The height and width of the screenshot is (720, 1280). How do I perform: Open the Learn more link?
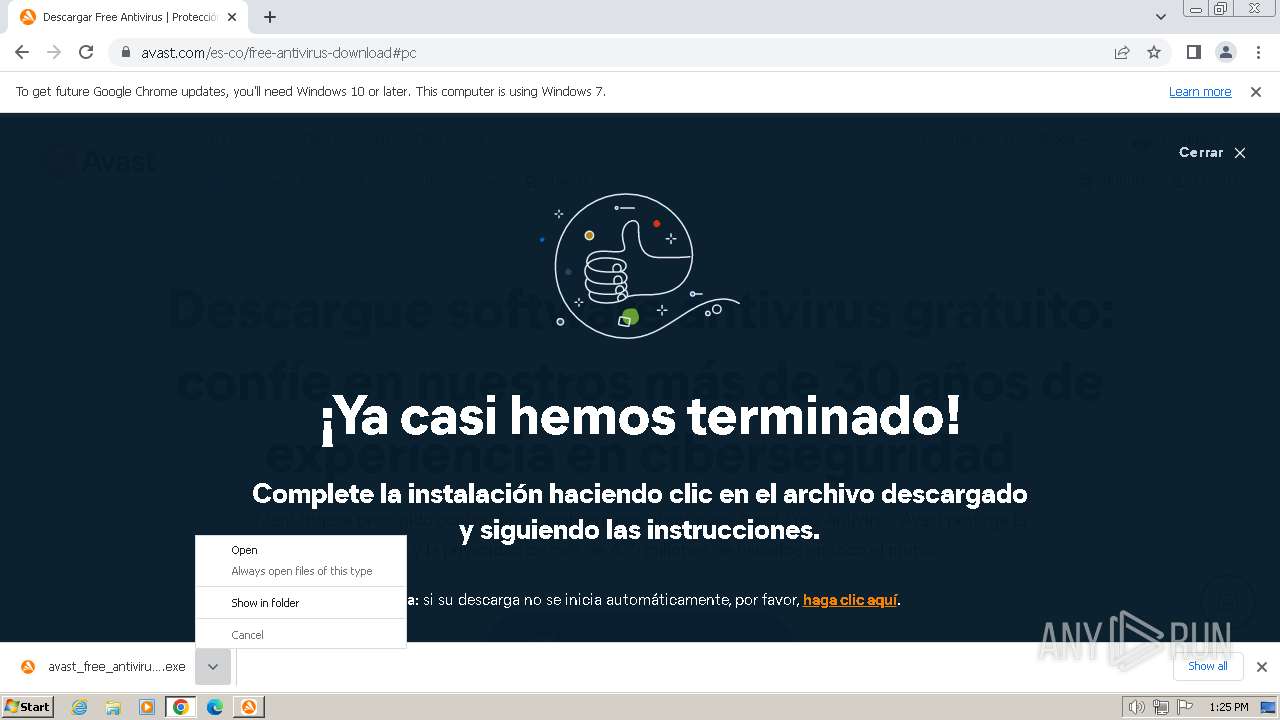[x=1200, y=91]
